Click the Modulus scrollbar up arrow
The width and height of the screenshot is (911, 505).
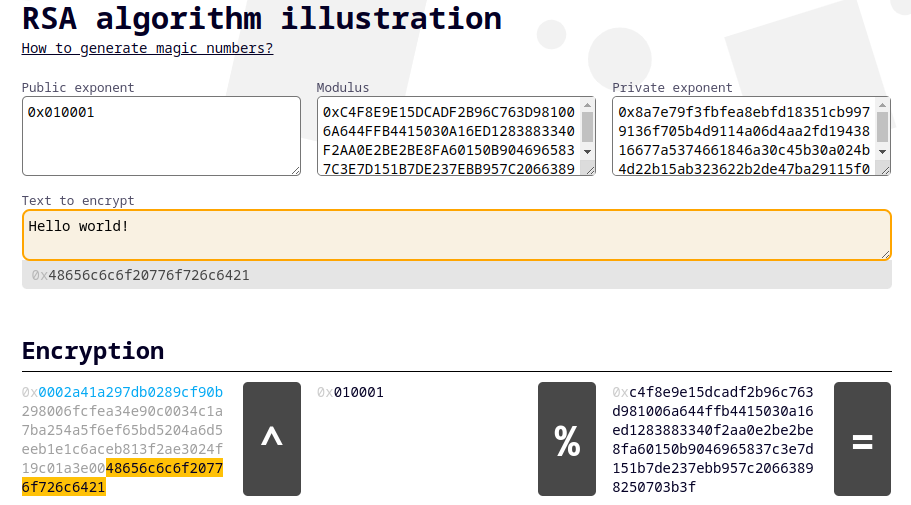point(587,105)
